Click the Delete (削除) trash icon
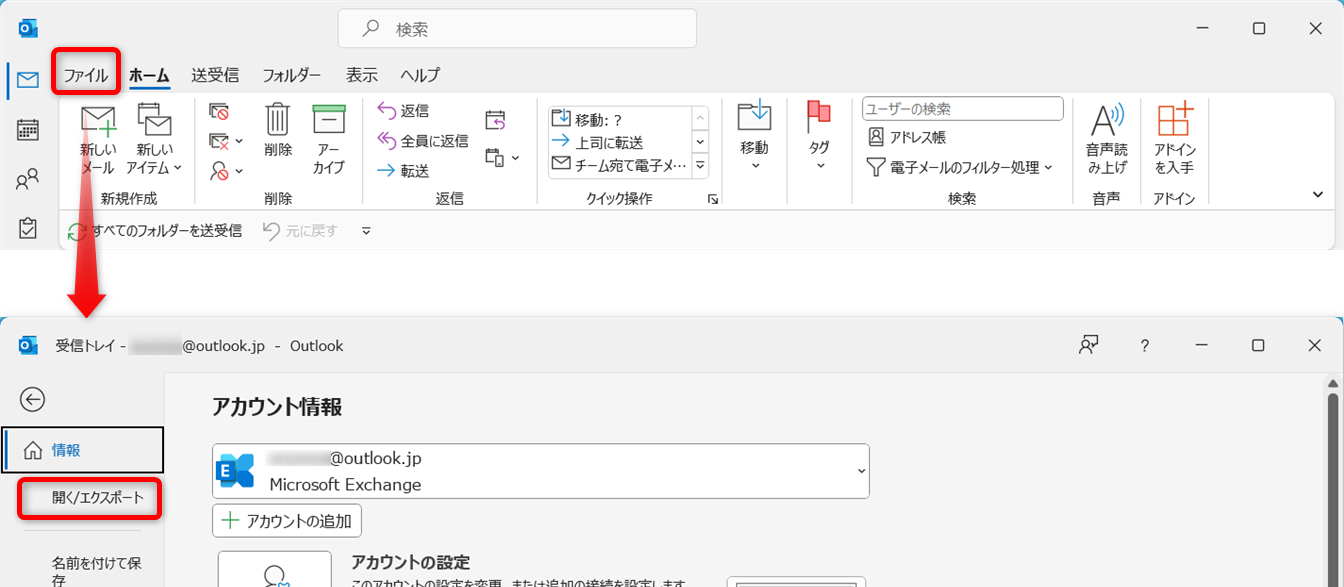1344x587 pixels. pos(278,121)
